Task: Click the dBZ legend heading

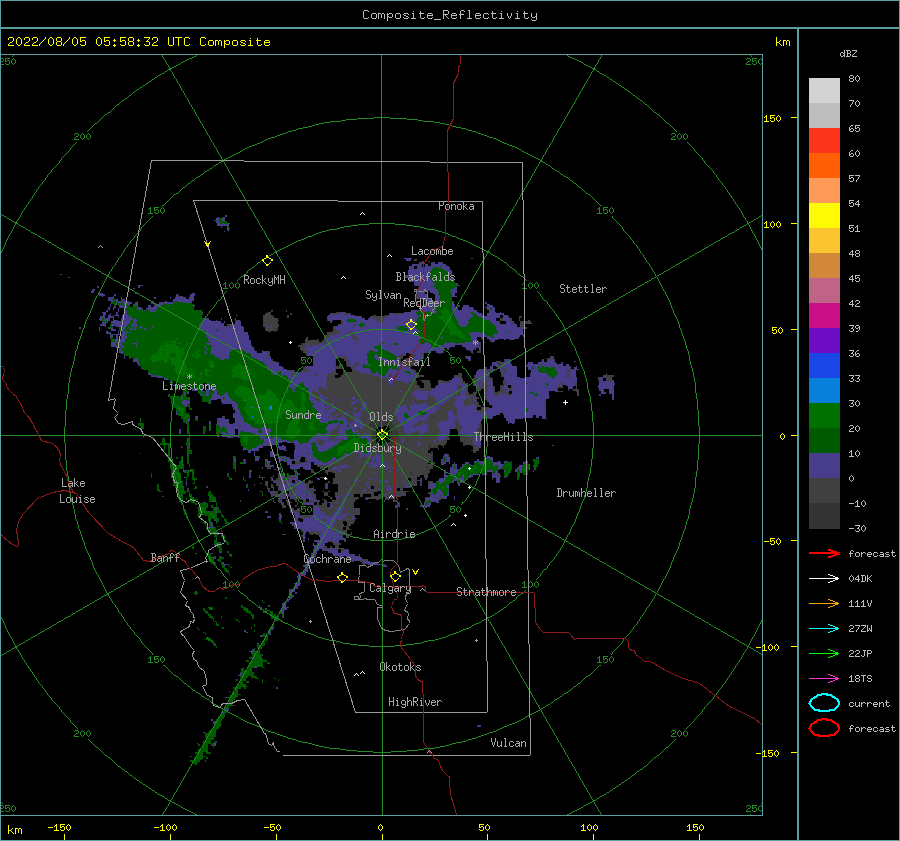Action: [x=848, y=53]
